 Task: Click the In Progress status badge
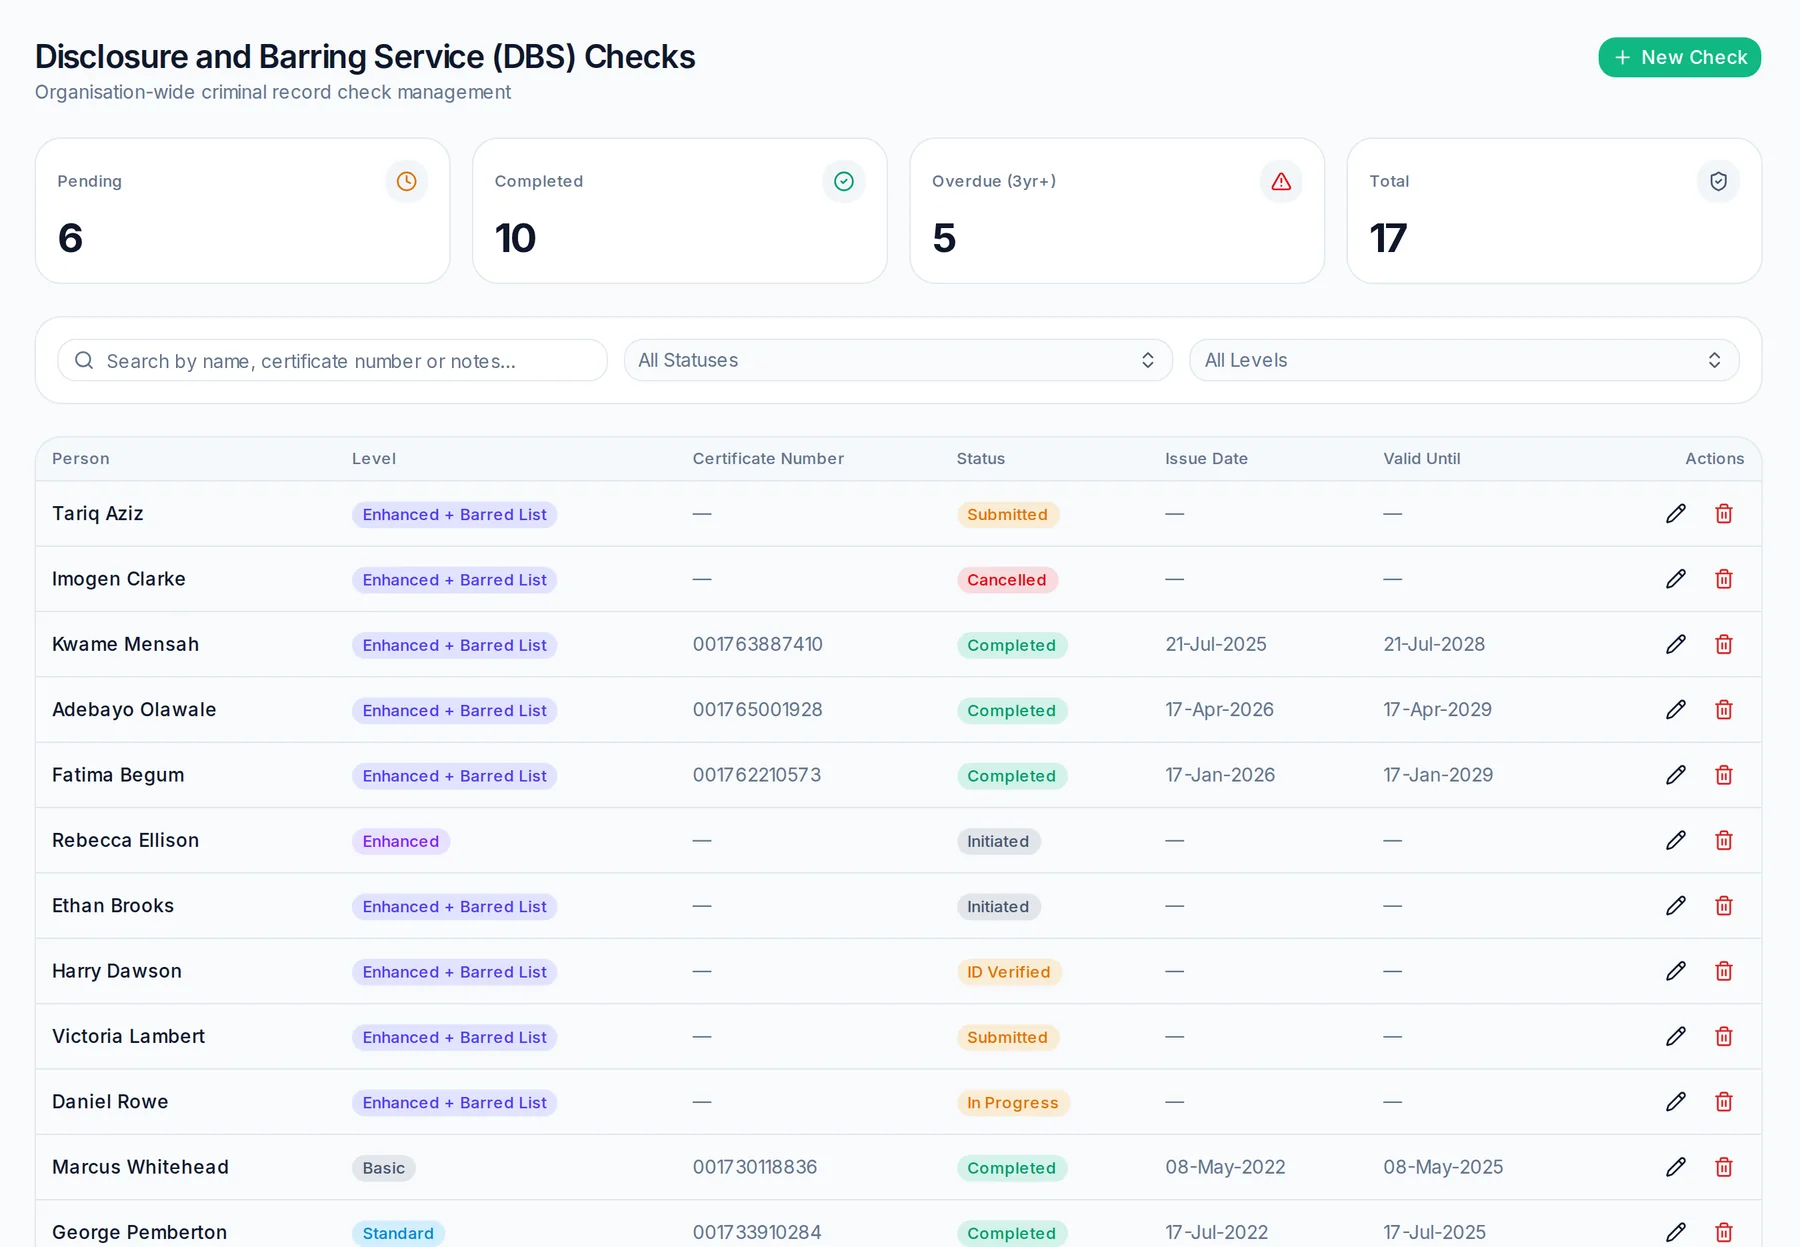coord(1013,1103)
